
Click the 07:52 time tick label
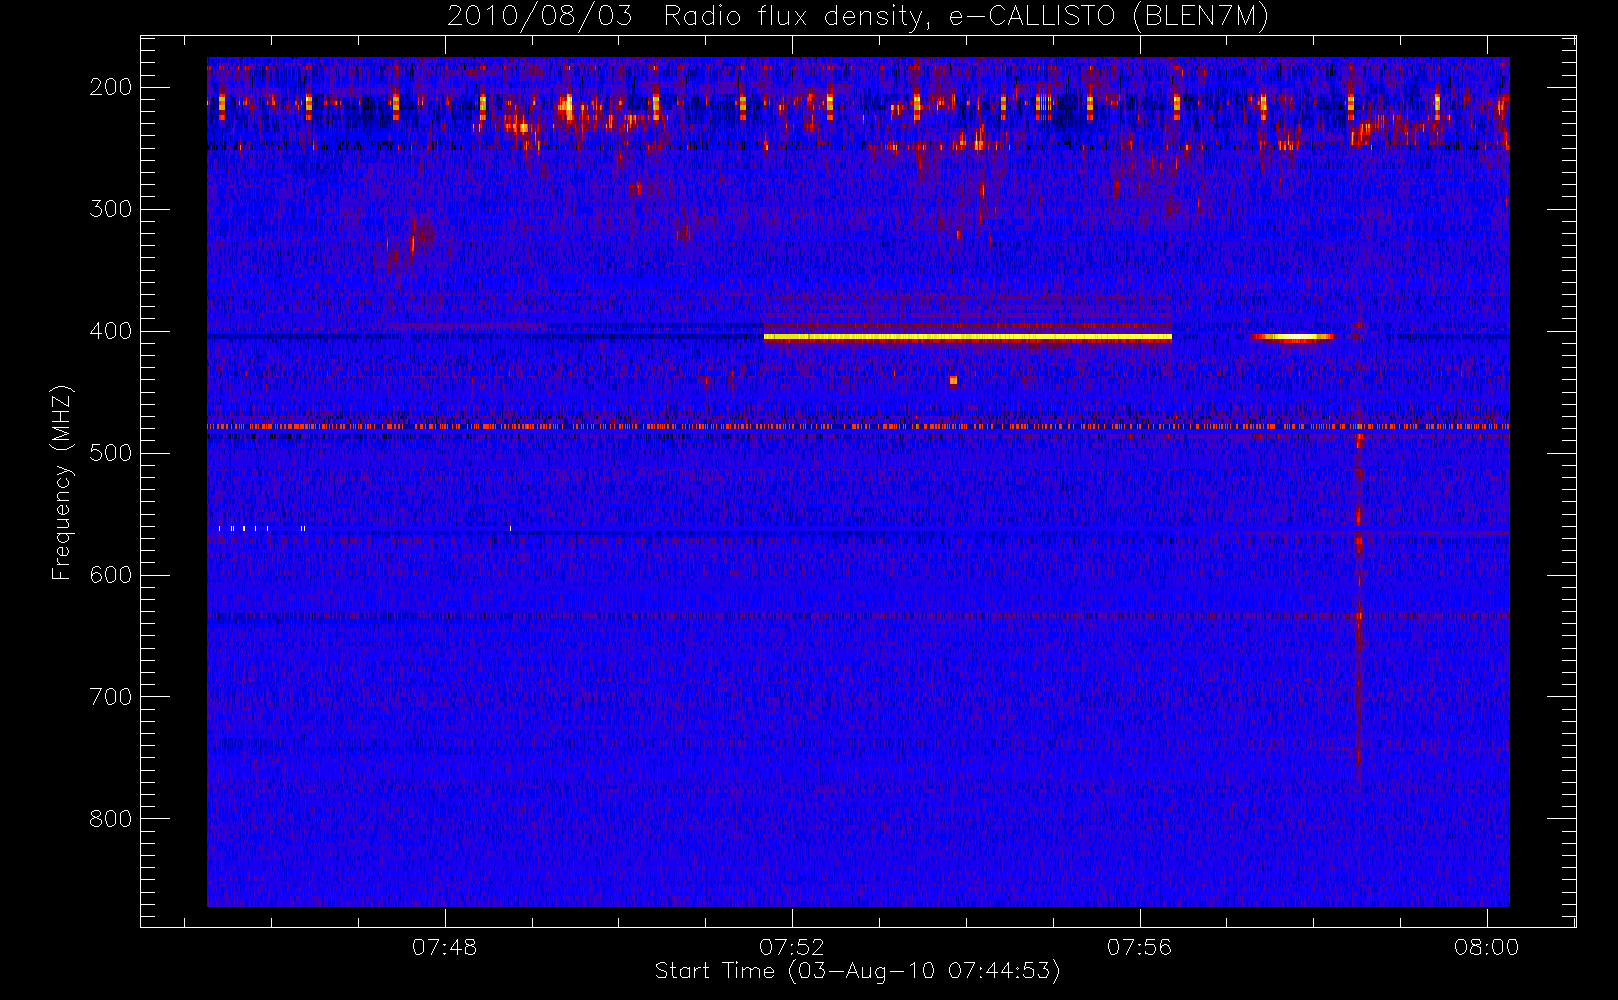(792, 947)
